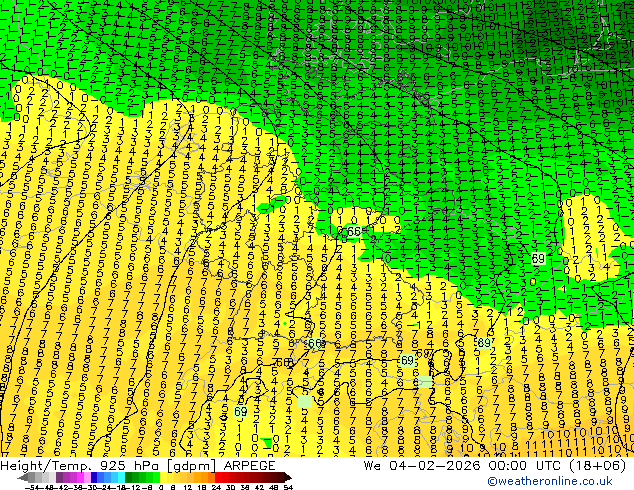Pick the yellow swatch in the legend
The height and width of the screenshot is (490, 634).
(163, 477)
